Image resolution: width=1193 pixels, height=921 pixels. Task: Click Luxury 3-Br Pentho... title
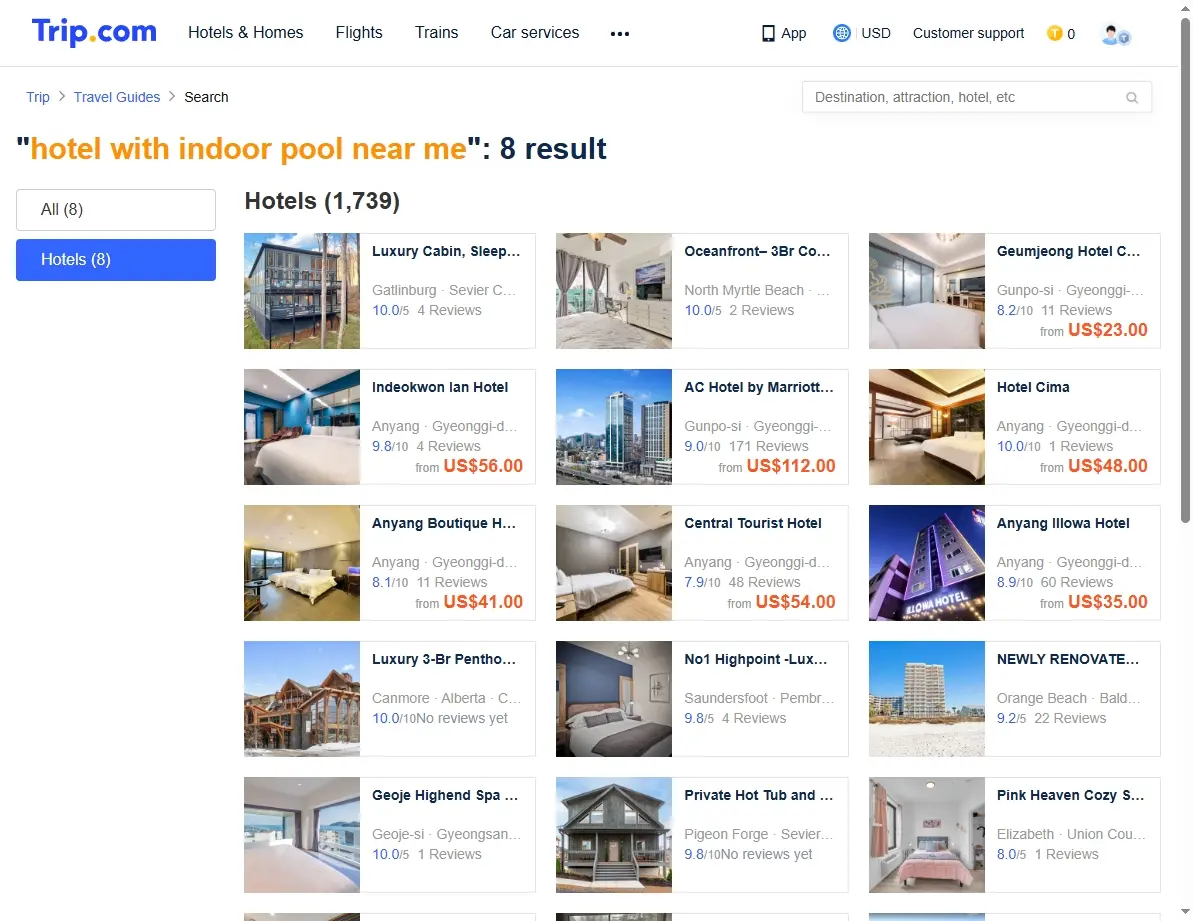tap(444, 660)
